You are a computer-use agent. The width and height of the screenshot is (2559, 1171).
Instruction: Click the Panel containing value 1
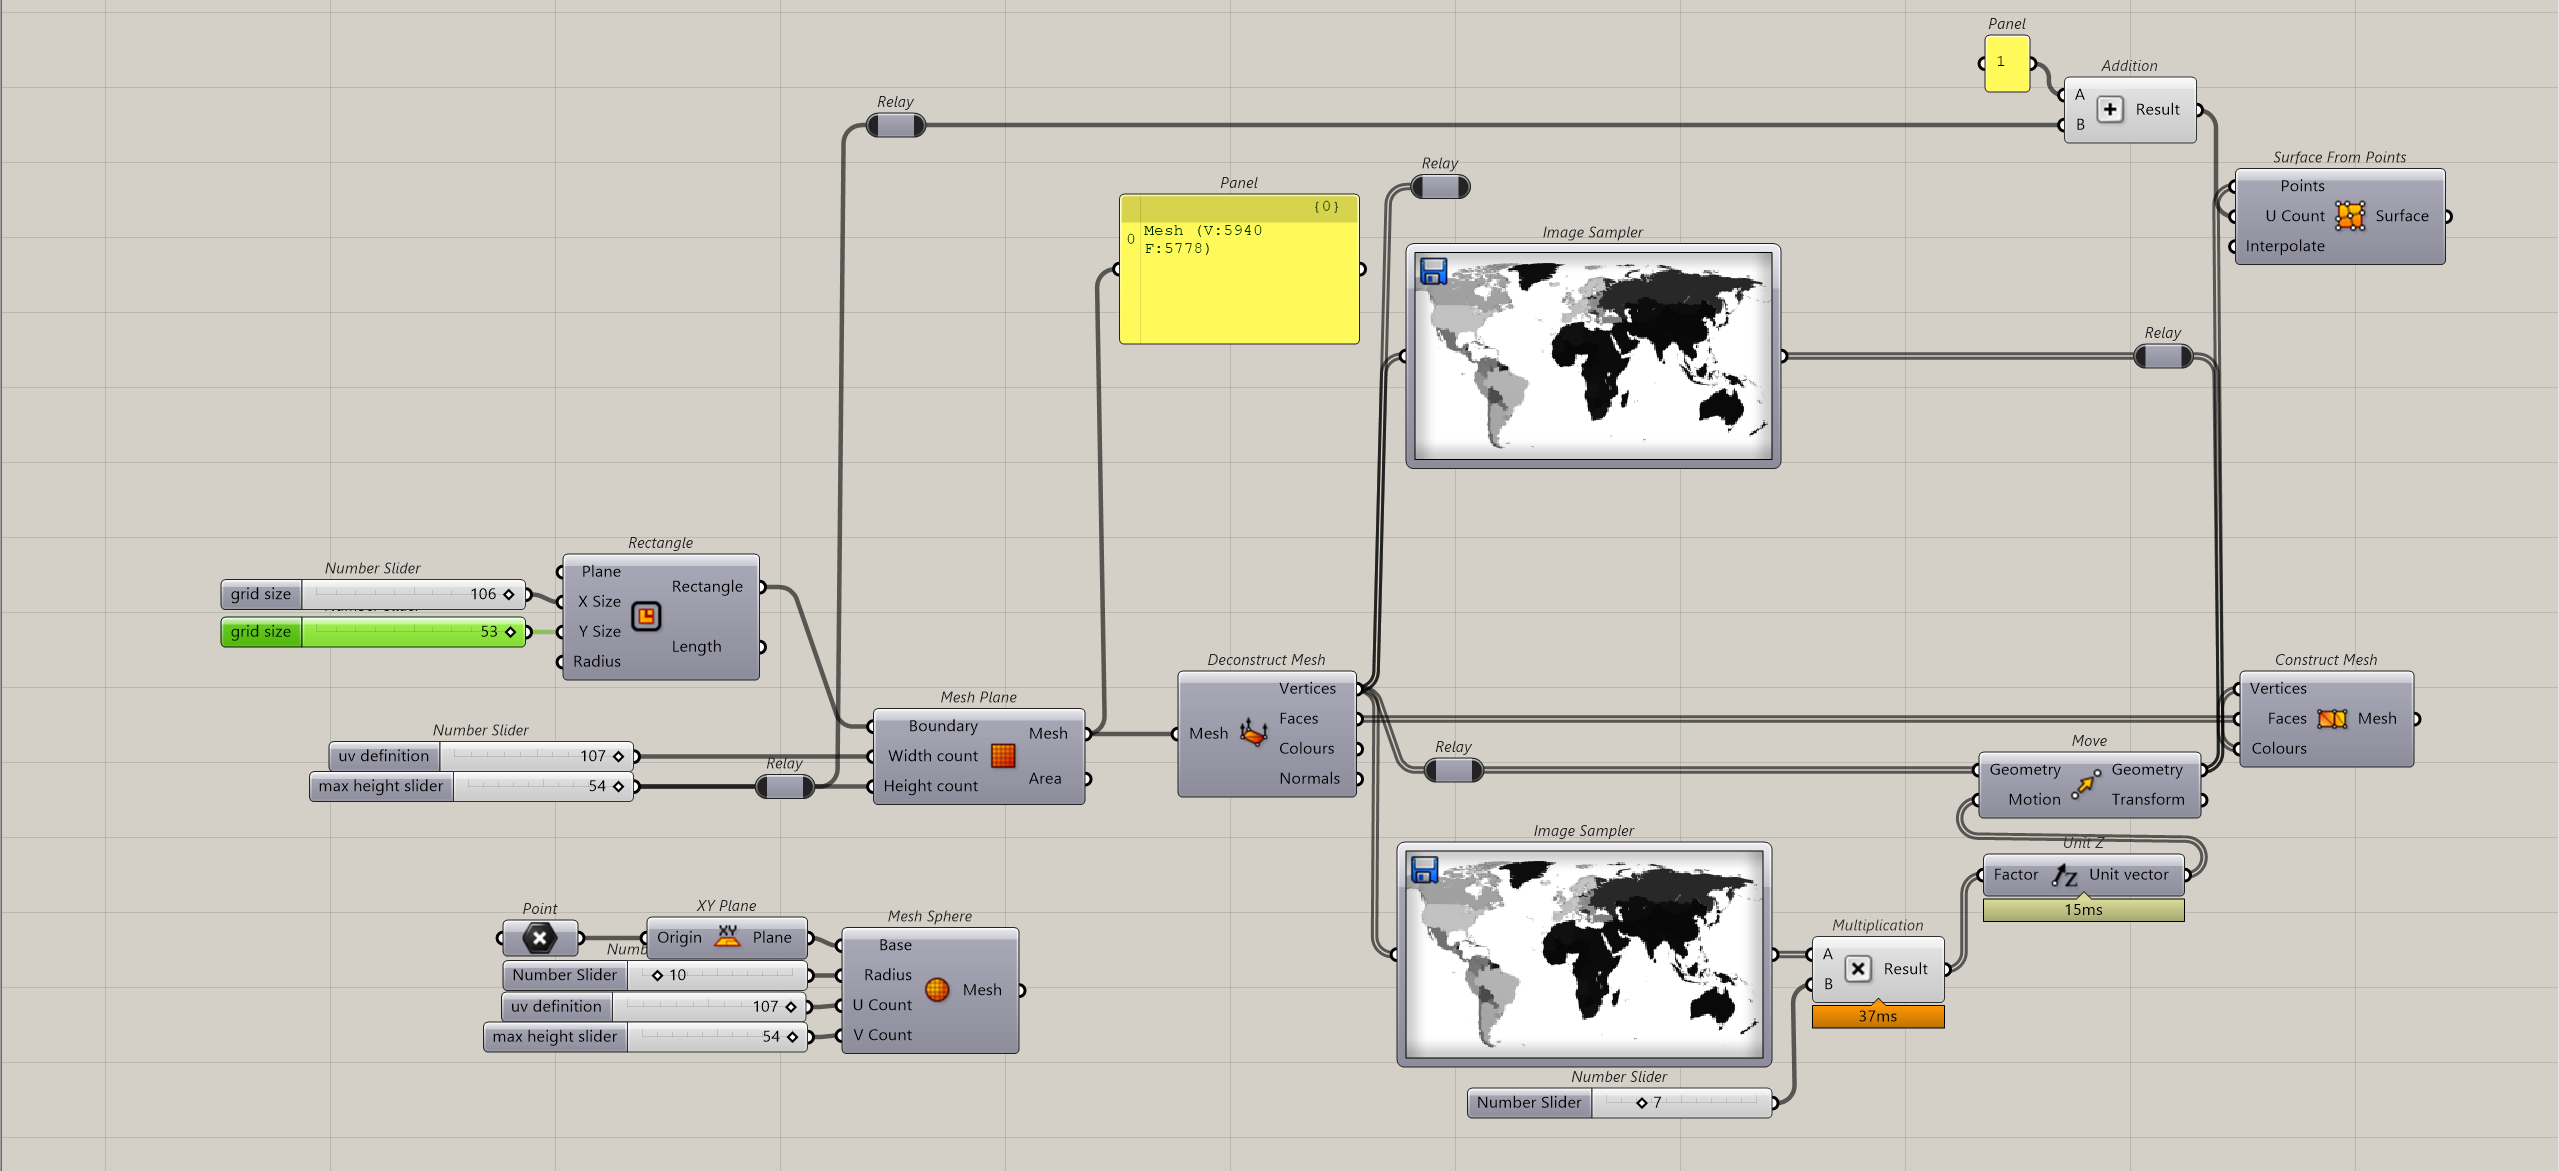(x=2007, y=62)
